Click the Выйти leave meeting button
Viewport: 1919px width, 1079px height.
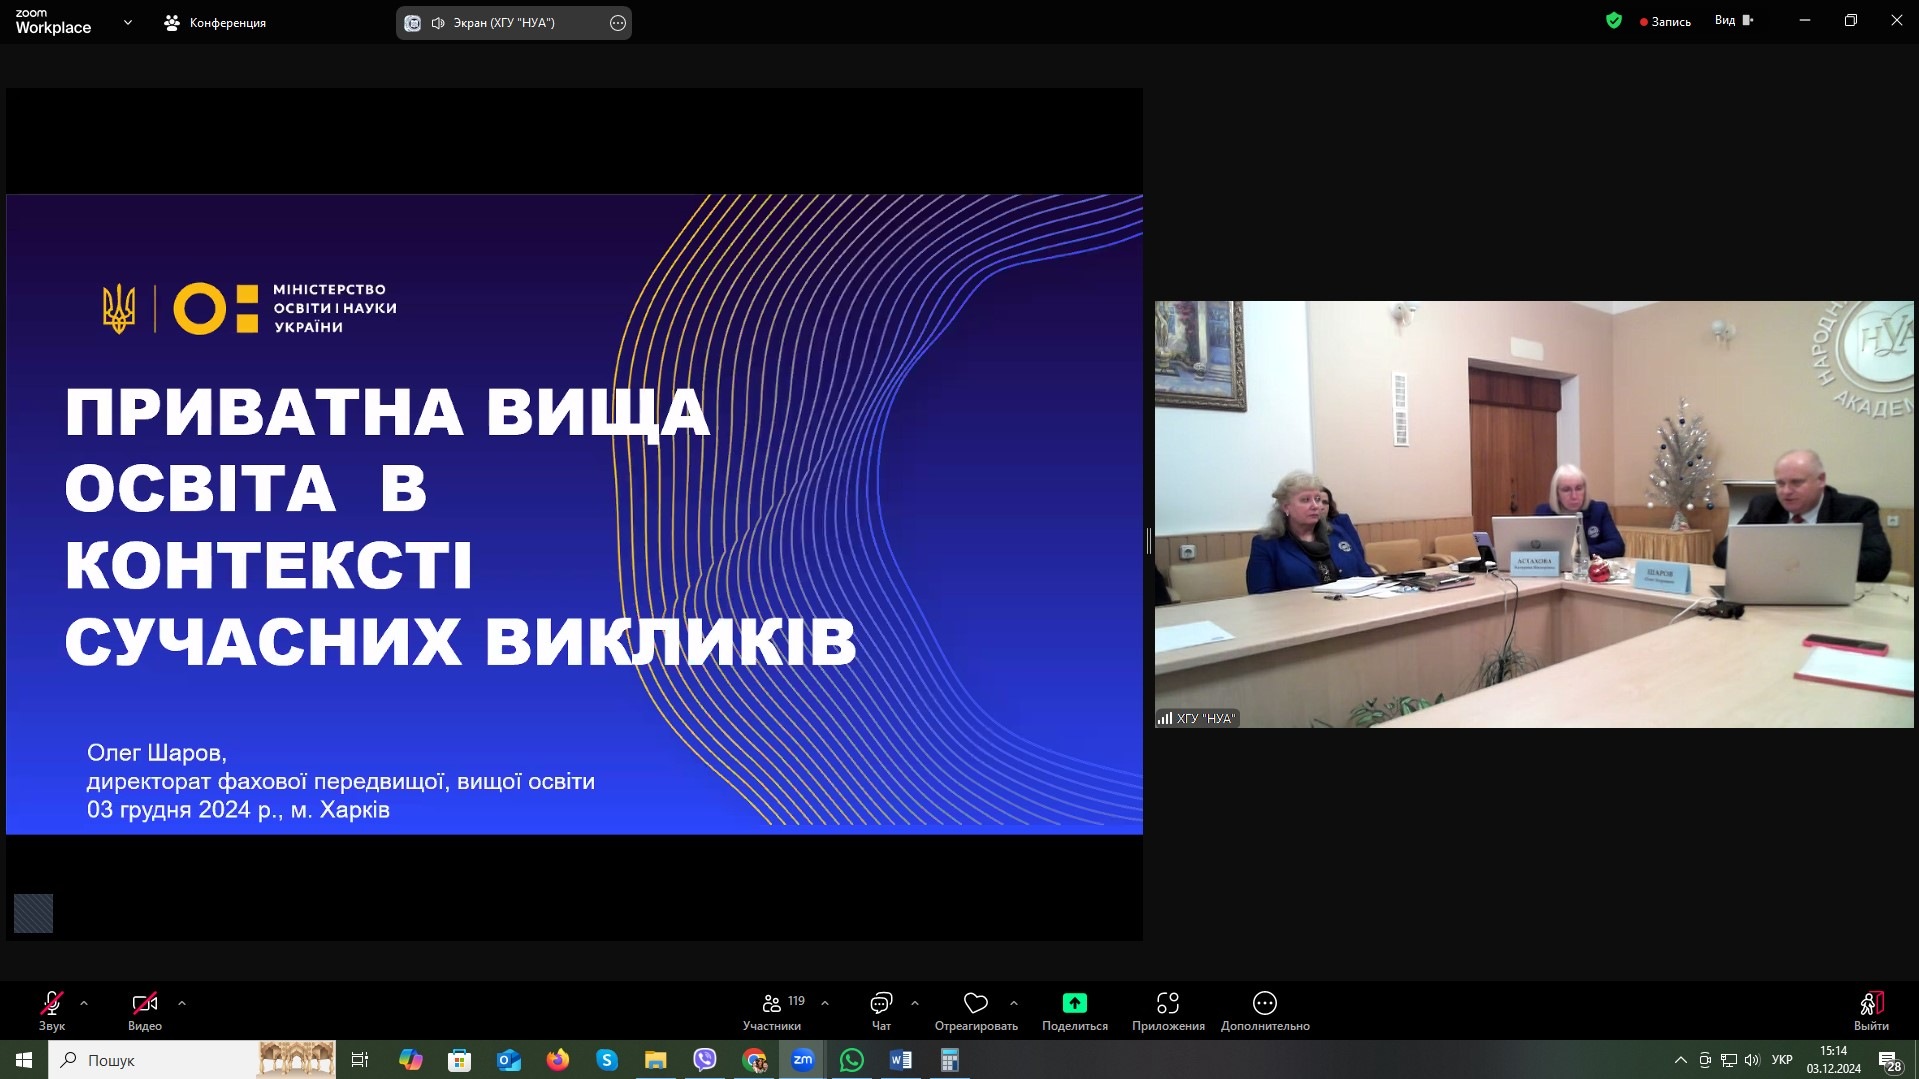click(1870, 1009)
